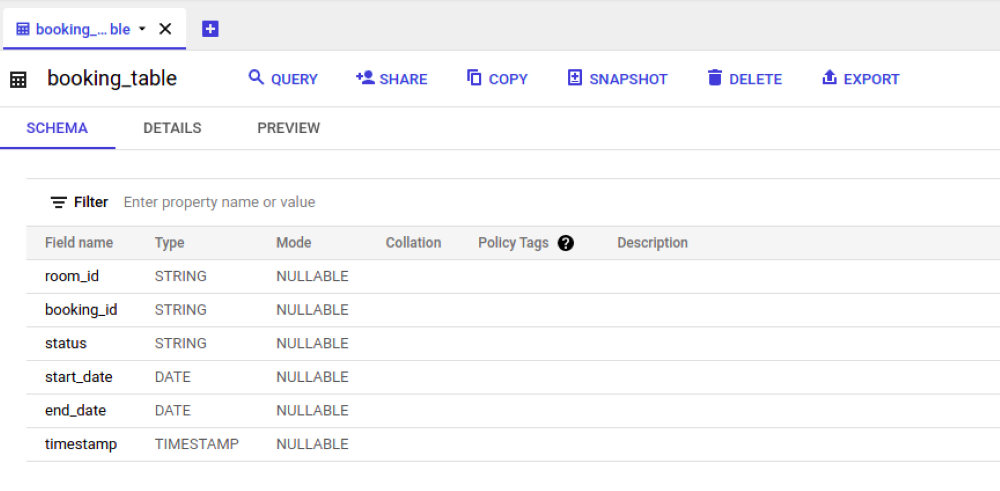Open a new tab with the plus icon

210,29
